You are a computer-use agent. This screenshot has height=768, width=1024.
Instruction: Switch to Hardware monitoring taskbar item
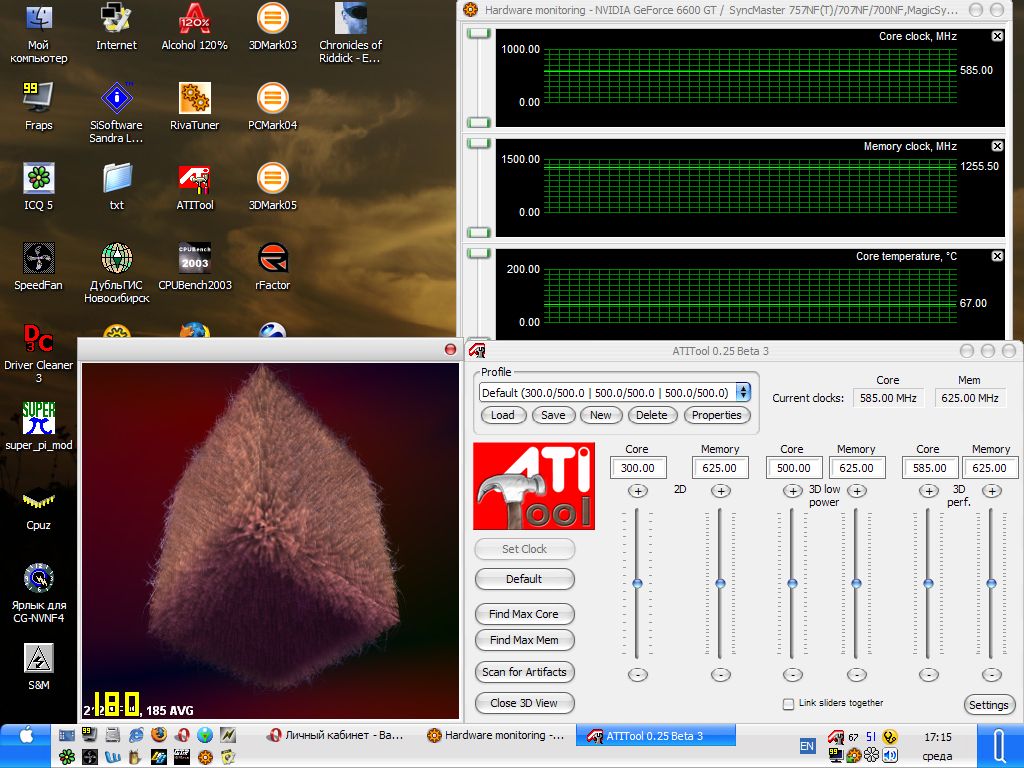click(x=496, y=735)
